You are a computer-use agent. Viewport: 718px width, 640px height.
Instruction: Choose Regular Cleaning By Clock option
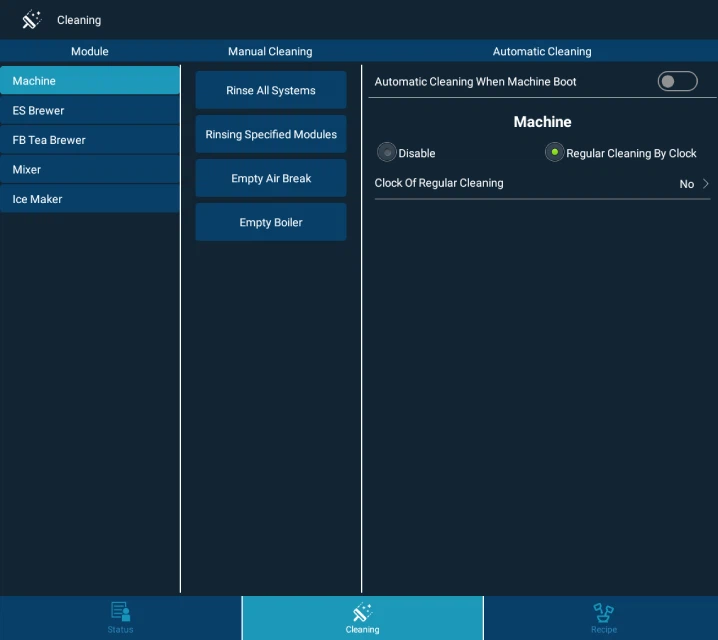(x=554, y=153)
